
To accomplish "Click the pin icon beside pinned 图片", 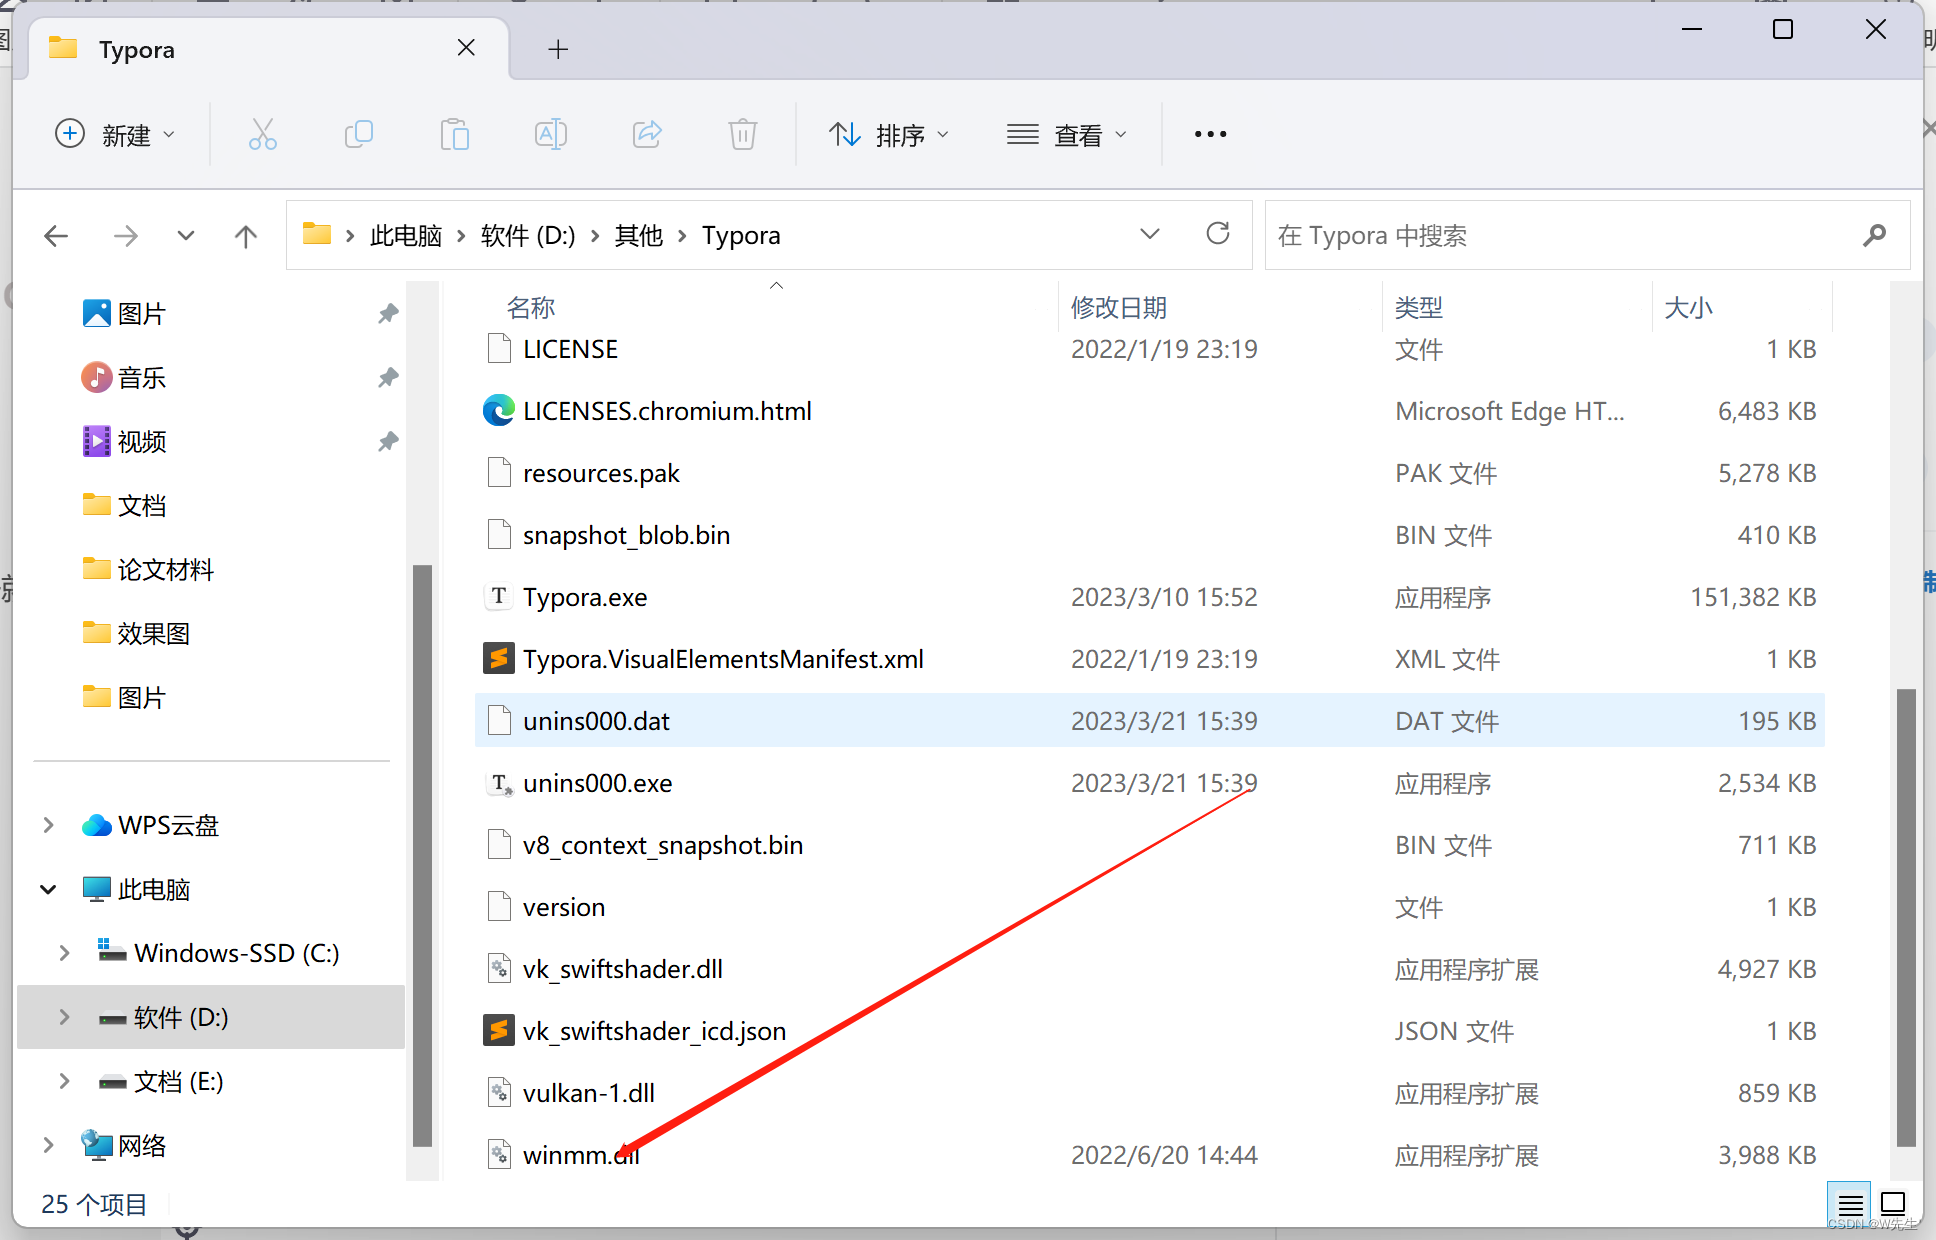I will 388,314.
